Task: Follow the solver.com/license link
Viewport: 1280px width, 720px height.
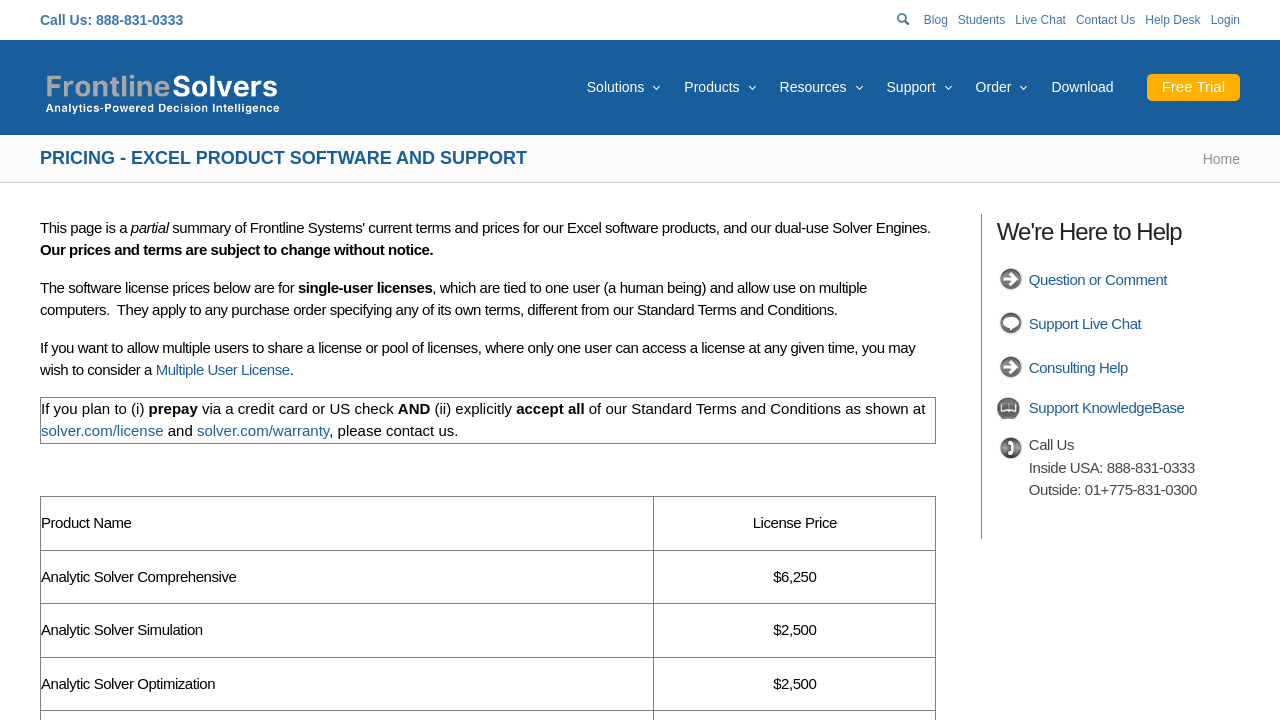Action: 102,431
